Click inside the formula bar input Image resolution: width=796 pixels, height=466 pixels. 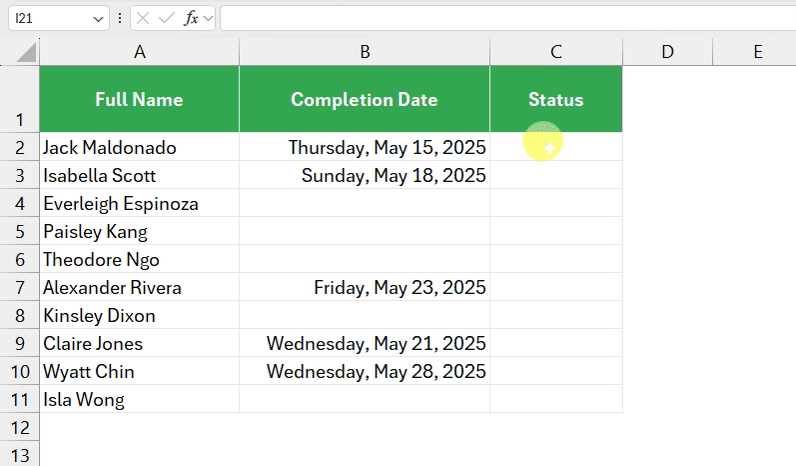point(508,19)
